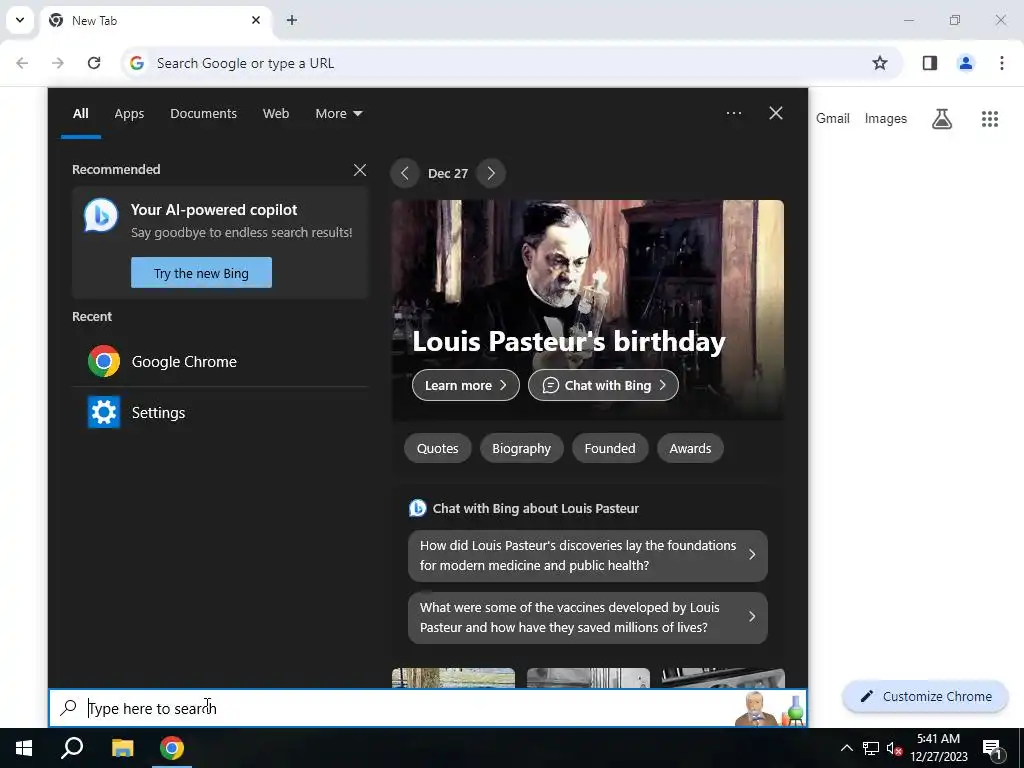This screenshot has width=1024, height=768.
Task: Open the Gmail link
Action: point(833,118)
